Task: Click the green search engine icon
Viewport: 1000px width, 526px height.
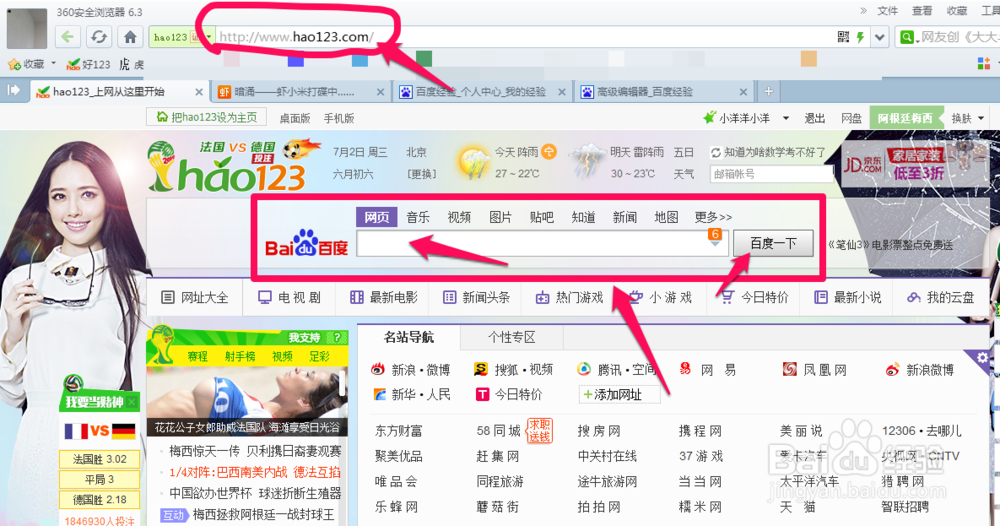Action: click(906, 37)
